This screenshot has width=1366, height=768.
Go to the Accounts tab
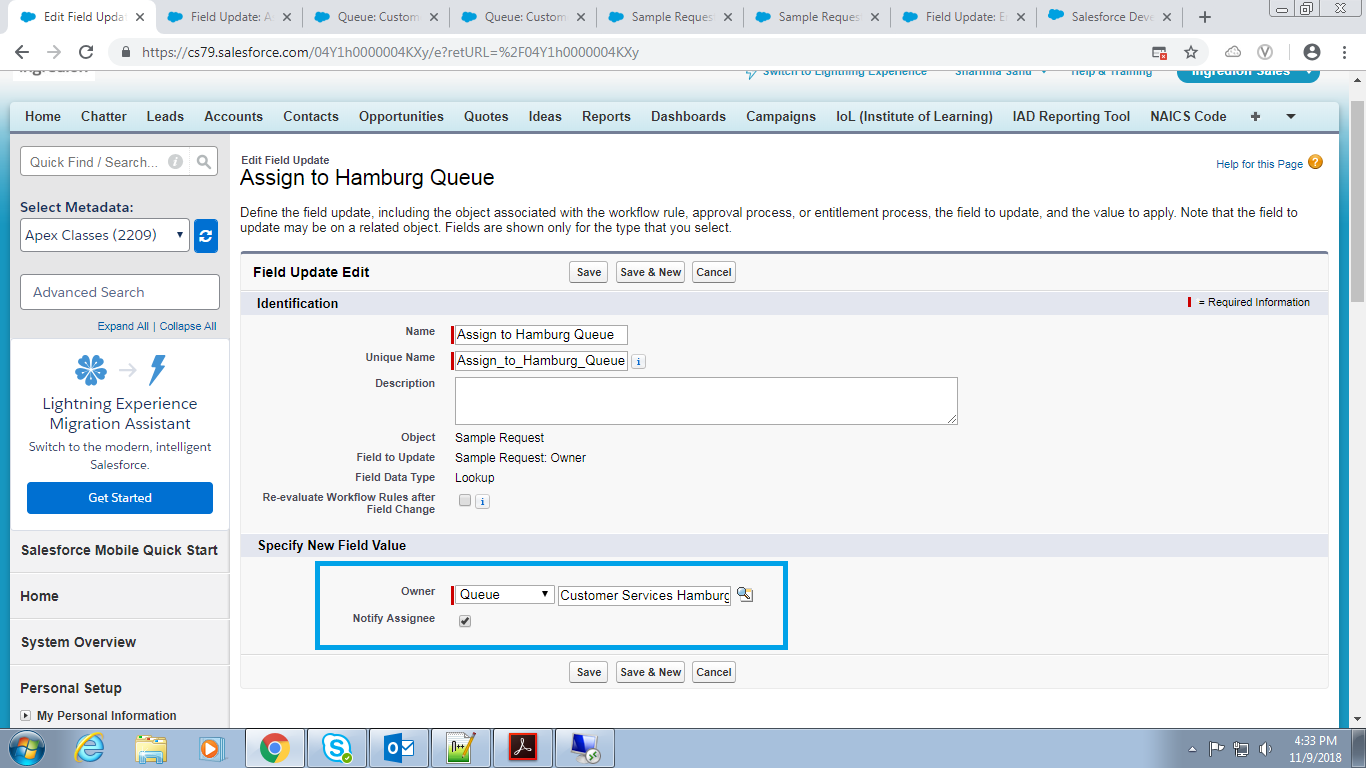tap(233, 117)
